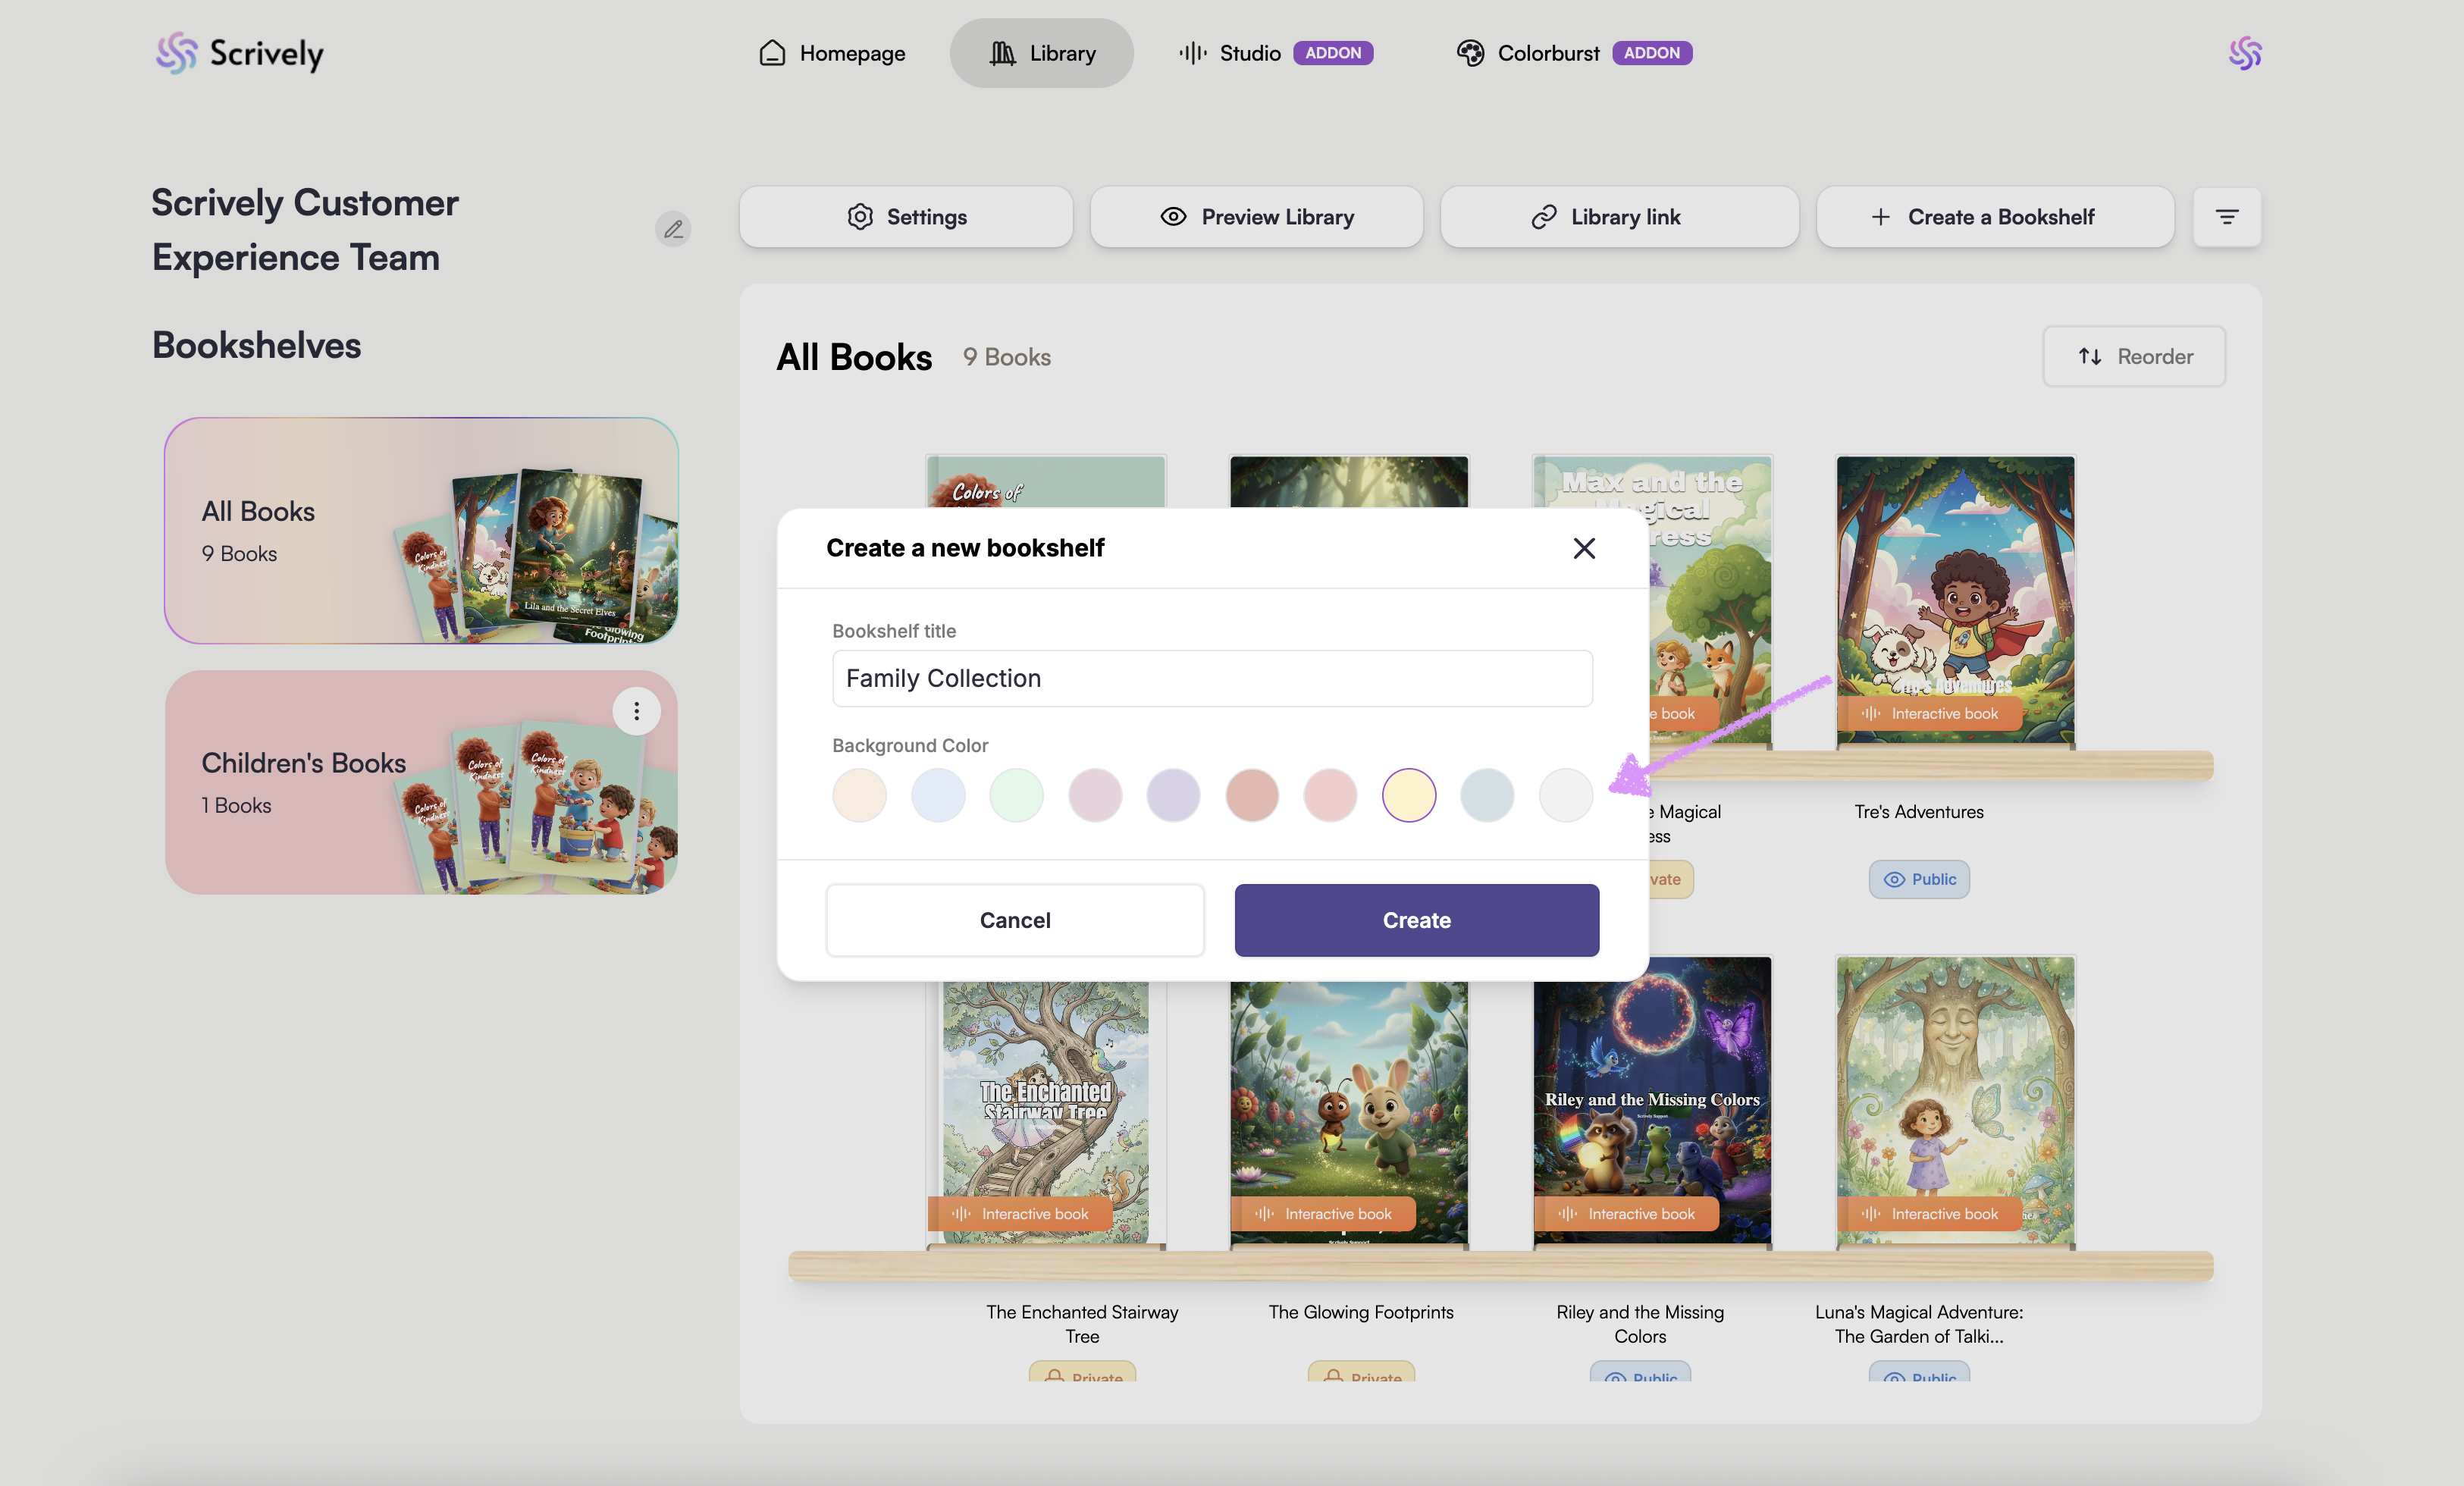Viewport: 2464px width, 1486px height.
Task: Pick the mint green background color
Action: [1016, 795]
